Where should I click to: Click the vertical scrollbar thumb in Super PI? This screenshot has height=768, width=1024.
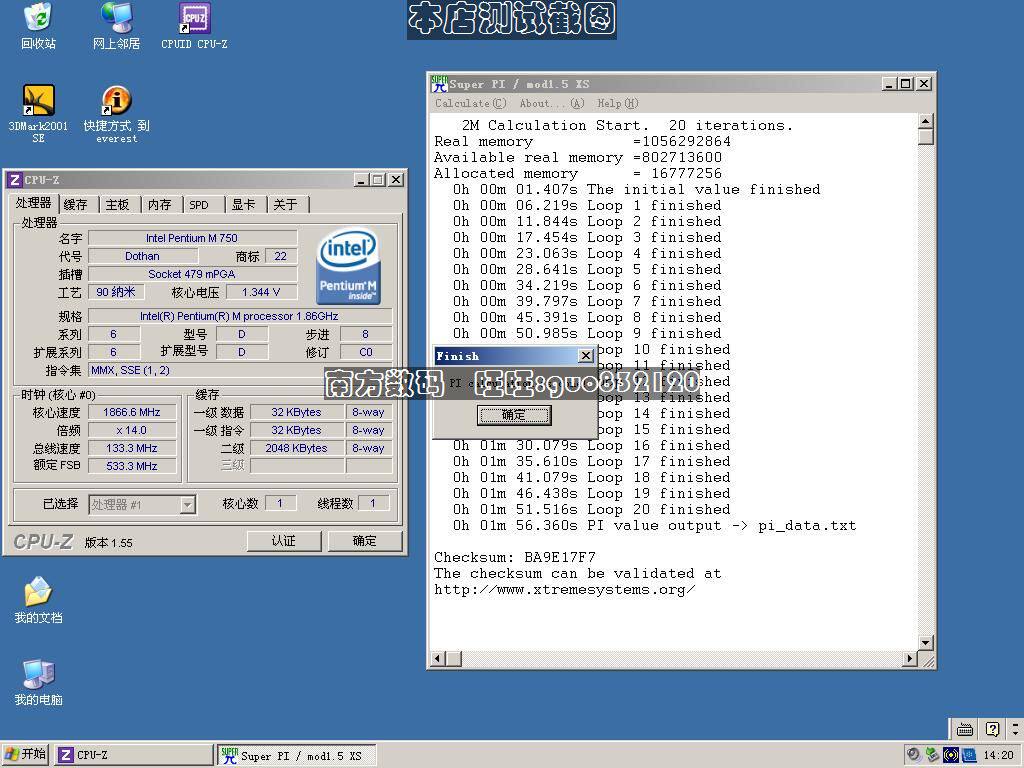pos(925,136)
